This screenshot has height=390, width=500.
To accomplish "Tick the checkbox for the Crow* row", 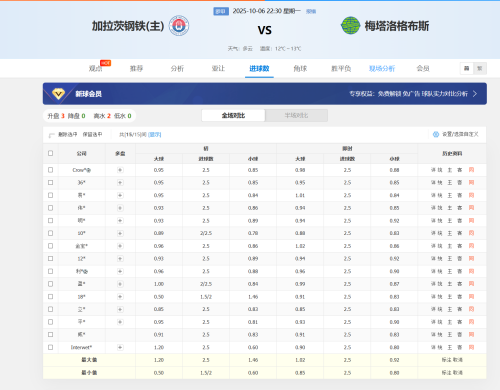I will pos(50,170).
